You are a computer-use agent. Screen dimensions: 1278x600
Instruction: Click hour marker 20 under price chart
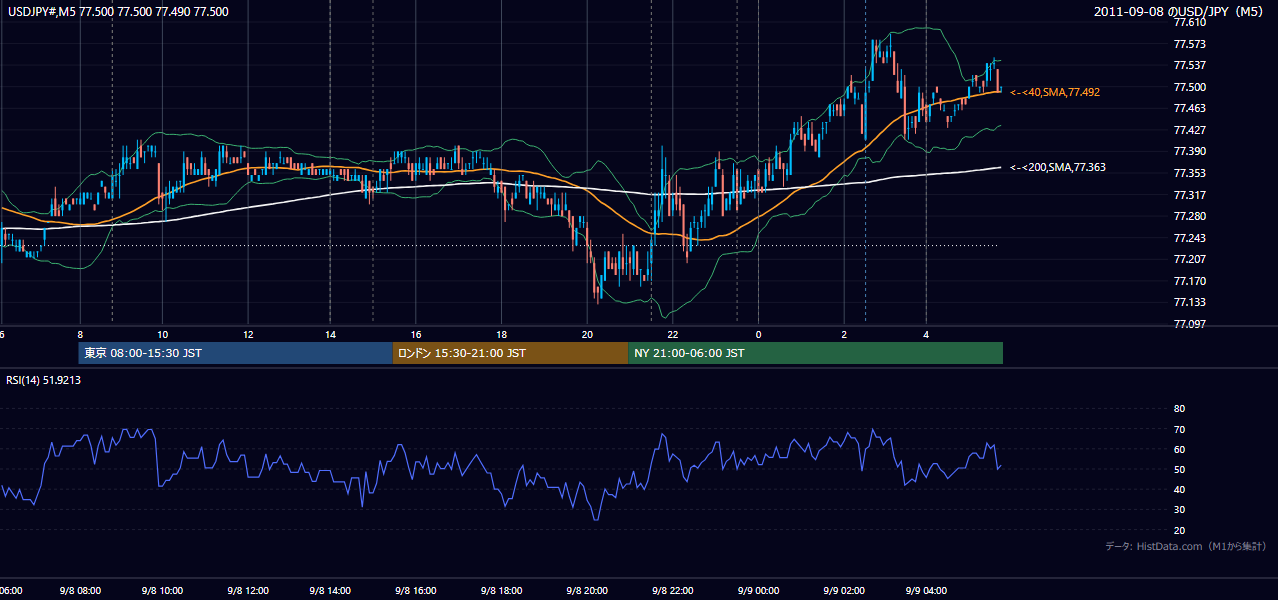pyautogui.click(x=587, y=335)
